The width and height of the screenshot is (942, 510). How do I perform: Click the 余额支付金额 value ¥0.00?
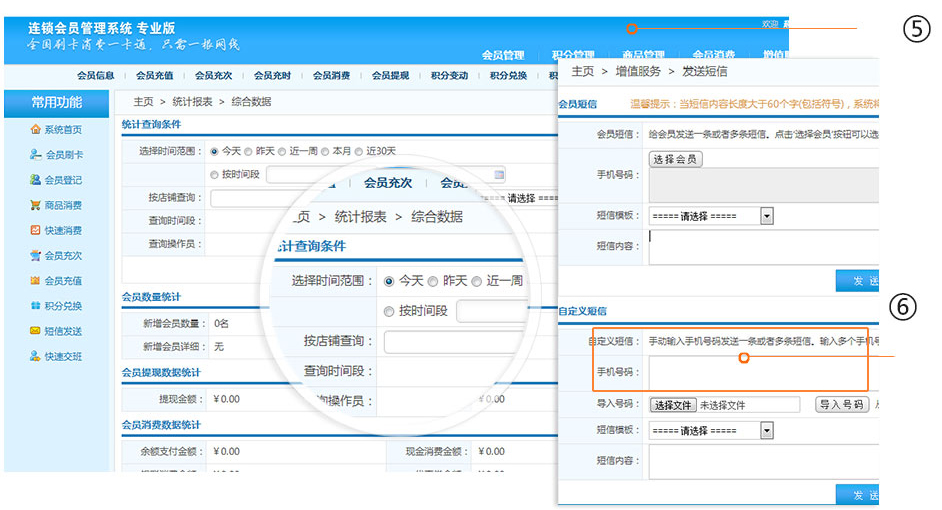226,451
